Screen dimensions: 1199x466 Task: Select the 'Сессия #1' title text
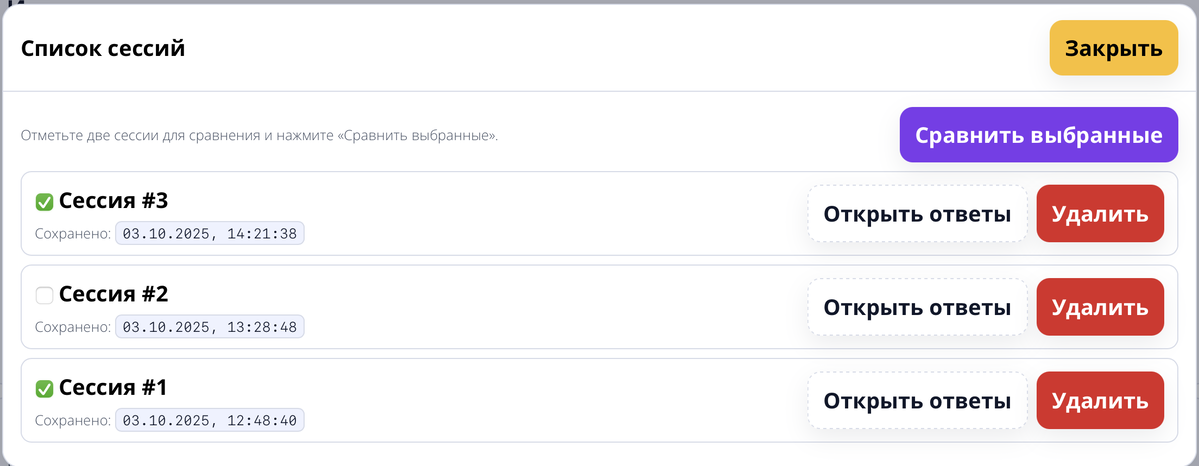[113, 388]
